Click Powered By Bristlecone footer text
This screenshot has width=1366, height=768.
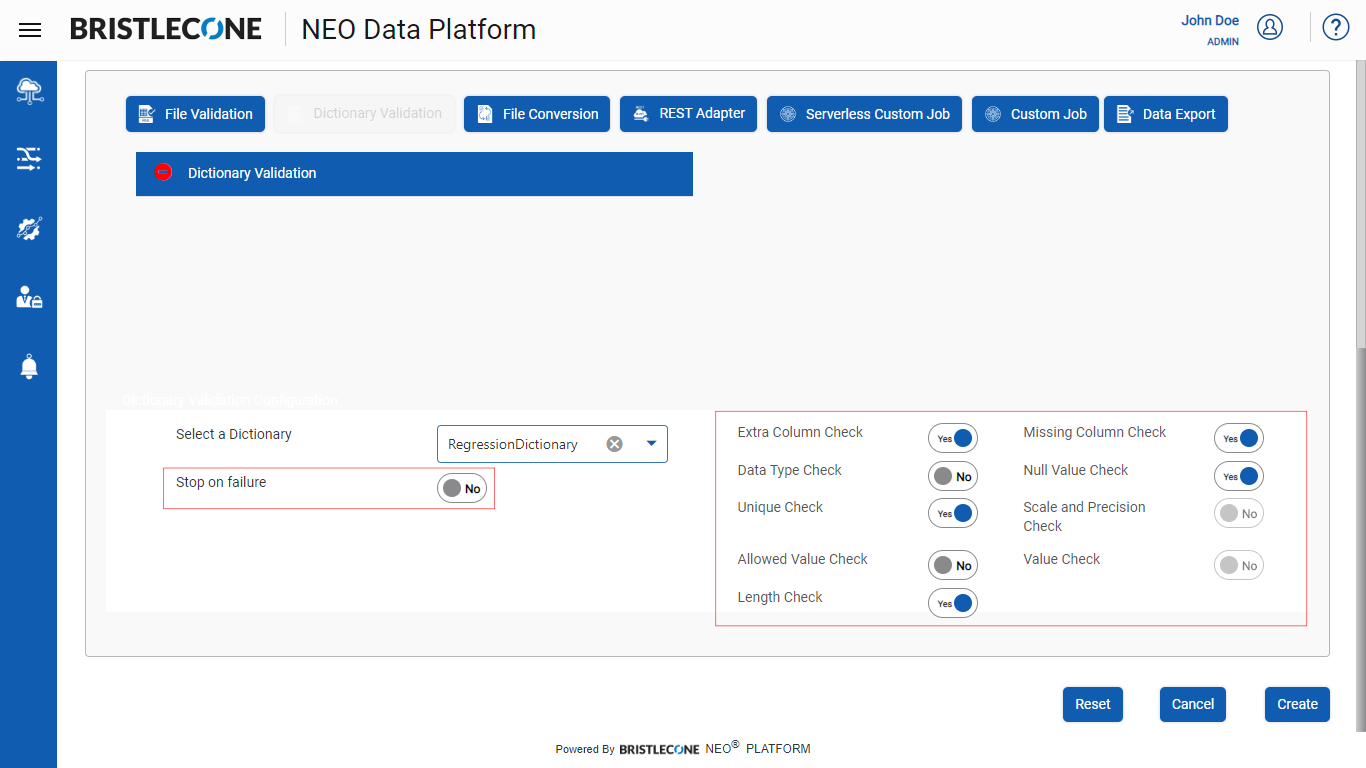(683, 748)
